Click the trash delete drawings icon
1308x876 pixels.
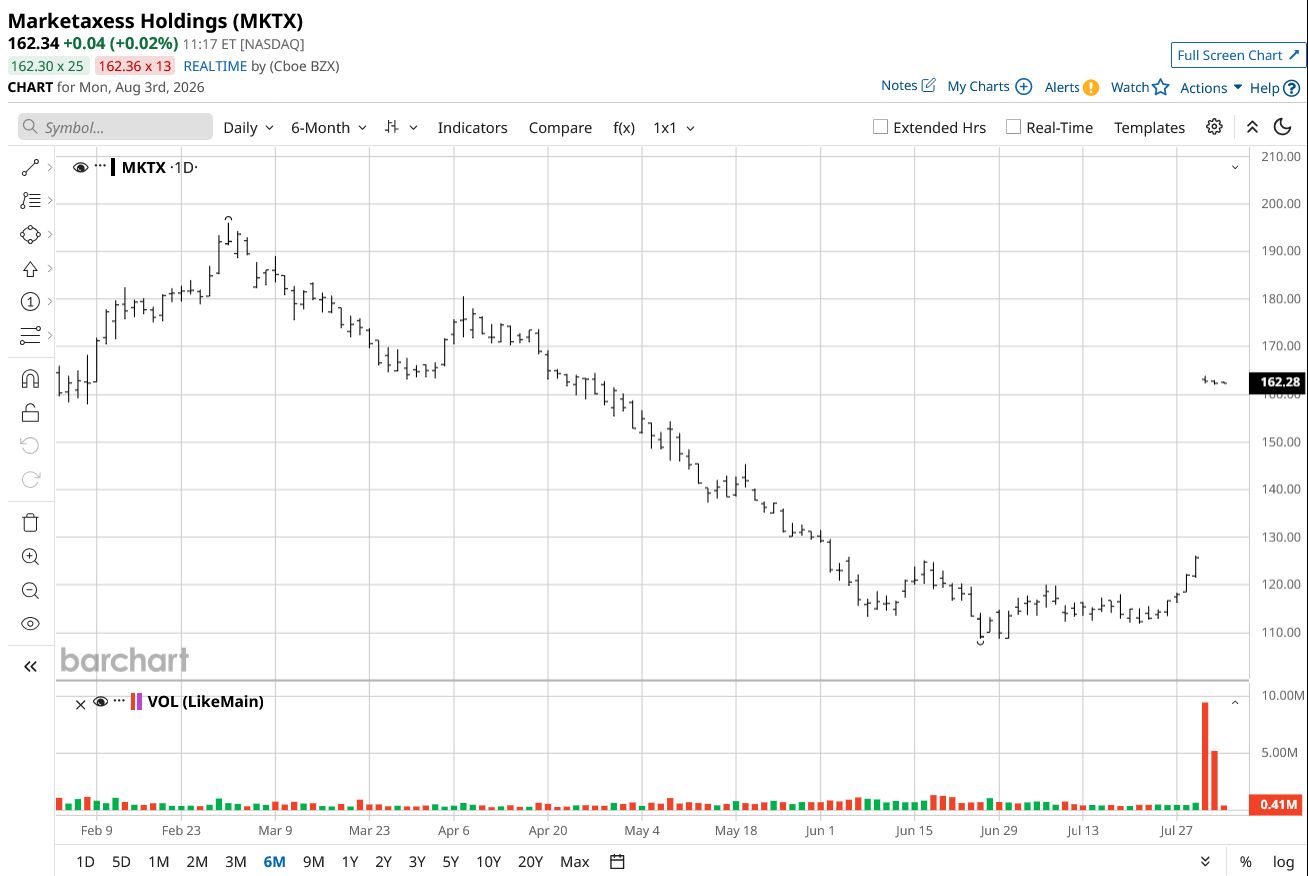tap(30, 522)
